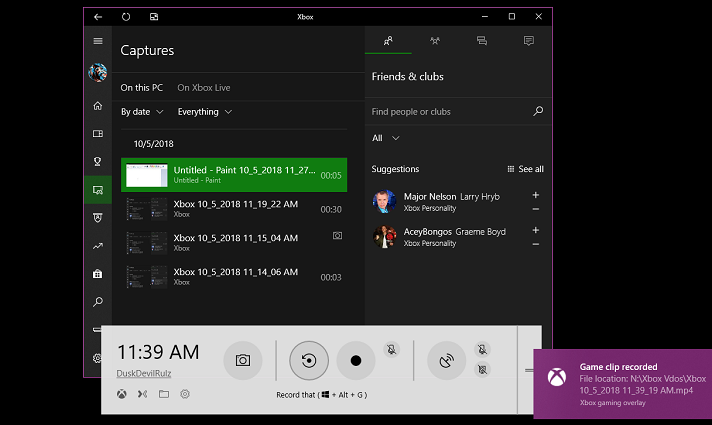The width and height of the screenshot is (712, 425).
Task: Open Xbox app from Game bar icon
Action: (122, 394)
